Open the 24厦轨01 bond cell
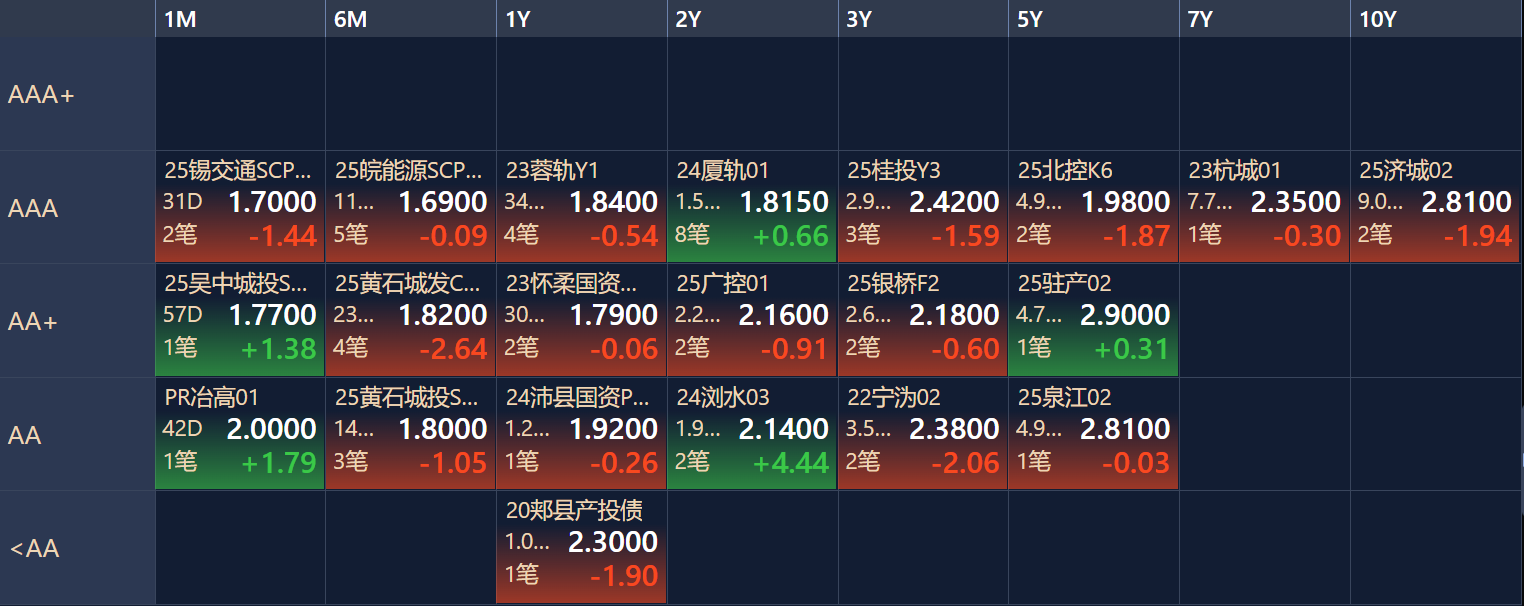The image size is (1524, 606). [x=752, y=207]
